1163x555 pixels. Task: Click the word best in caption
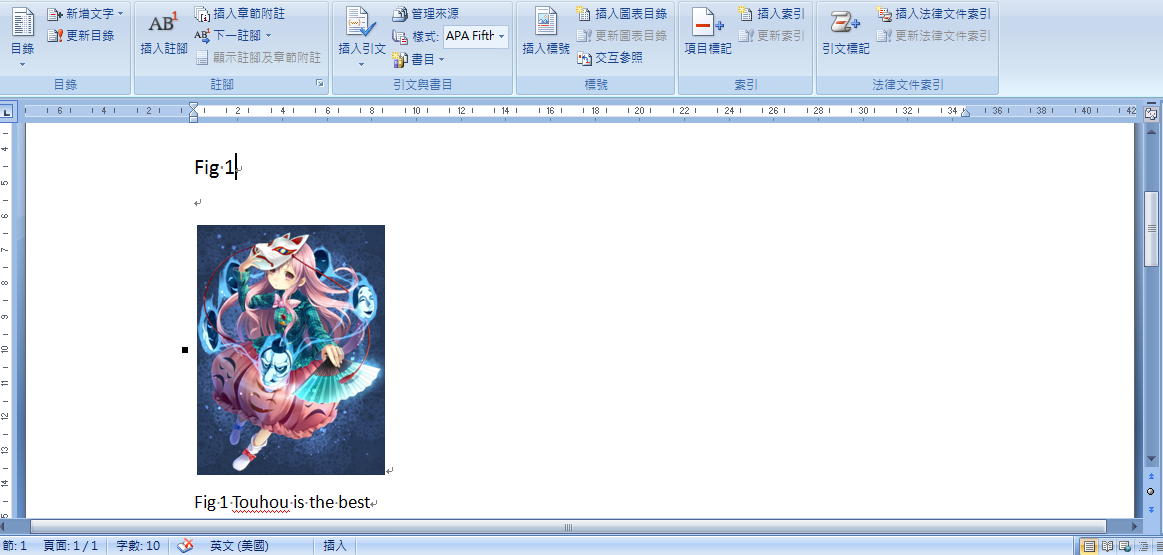354,502
